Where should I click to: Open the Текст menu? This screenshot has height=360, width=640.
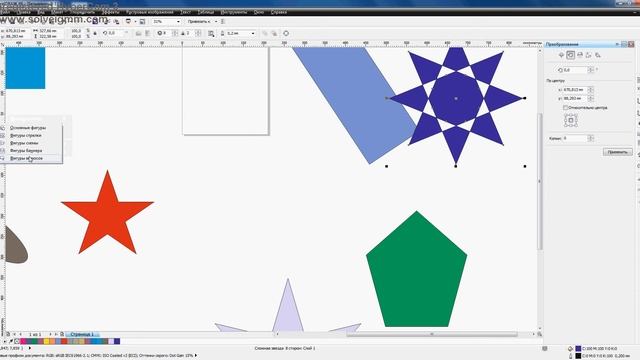point(186,12)
